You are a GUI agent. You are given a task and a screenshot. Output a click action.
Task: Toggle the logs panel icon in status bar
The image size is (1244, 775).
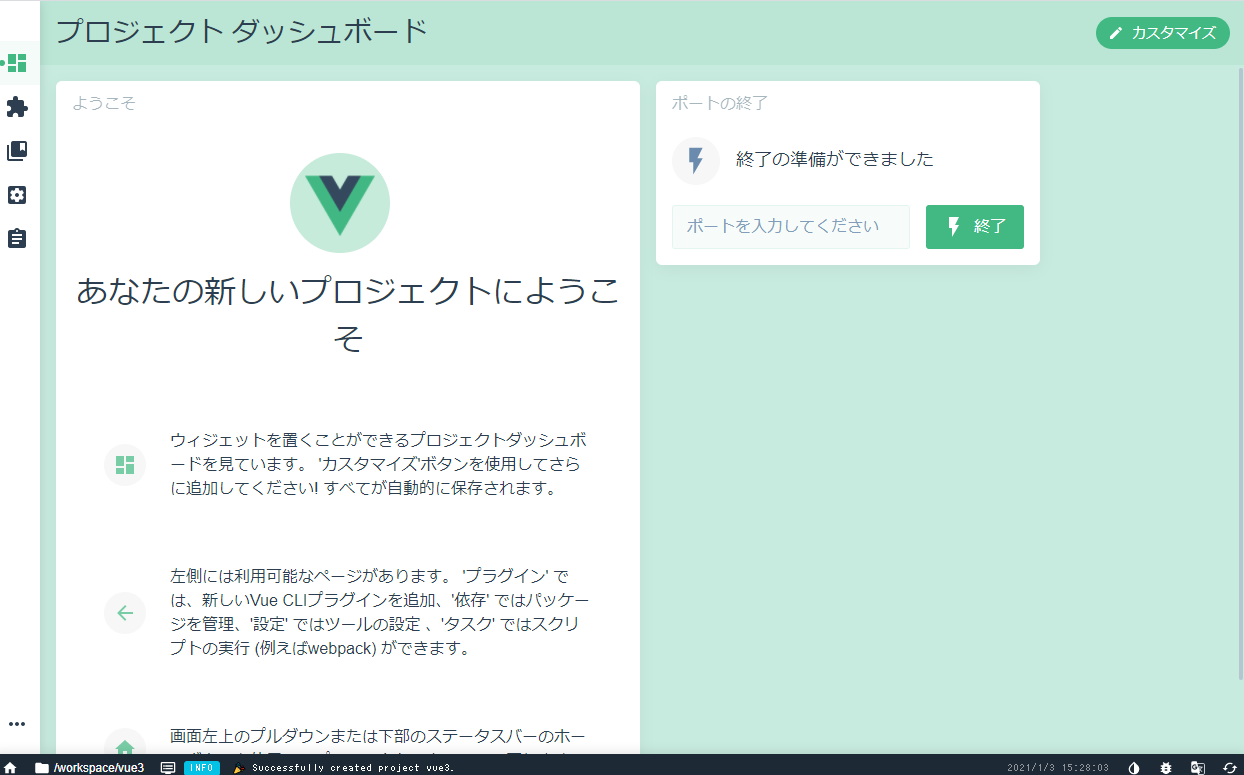tap(168, 767)
